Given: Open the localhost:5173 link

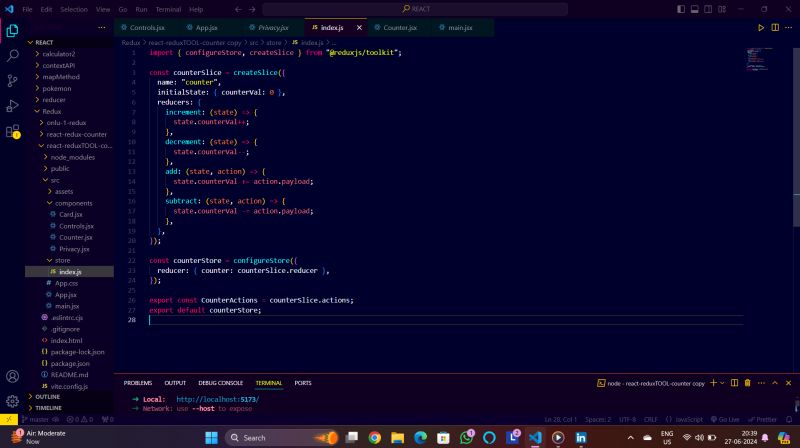Looking at the screenshot, I should (218, 399).
